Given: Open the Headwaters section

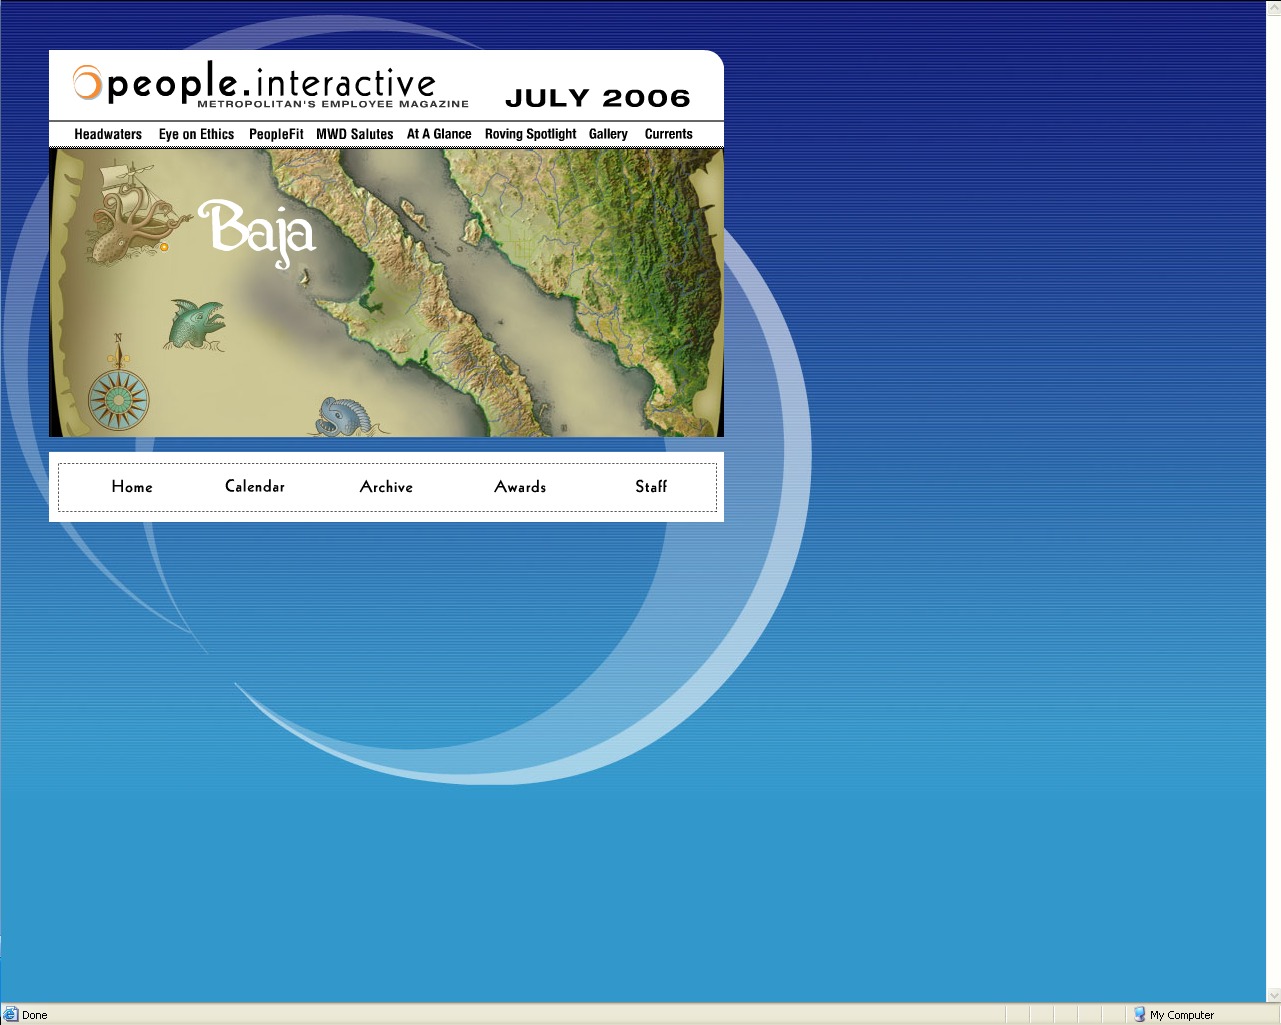Looking at the screenshot, I should click(108, 134).
